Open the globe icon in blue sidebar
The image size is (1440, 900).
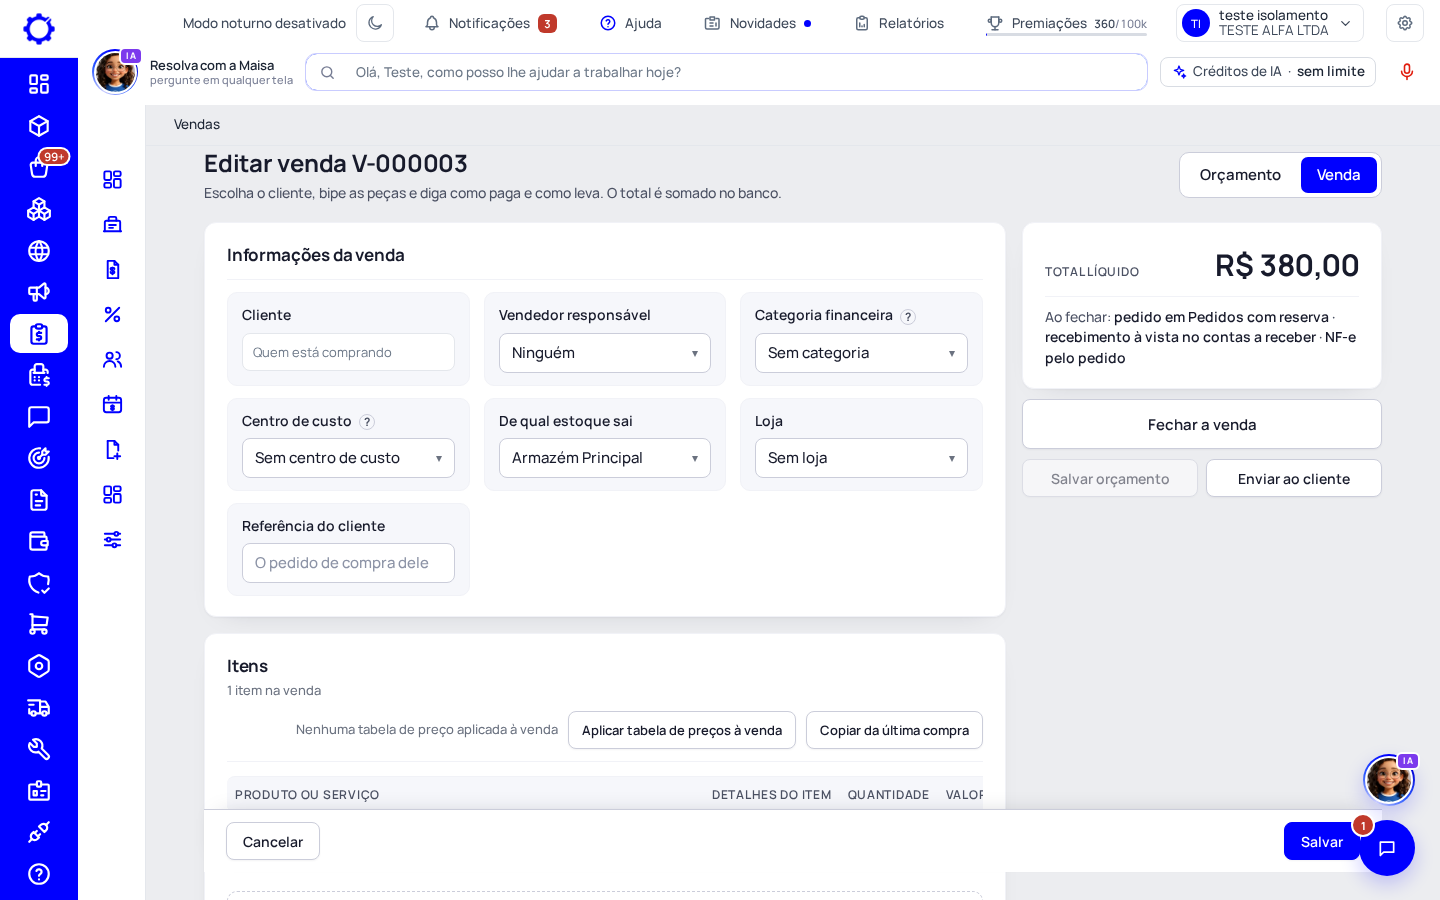pos(39,251)
